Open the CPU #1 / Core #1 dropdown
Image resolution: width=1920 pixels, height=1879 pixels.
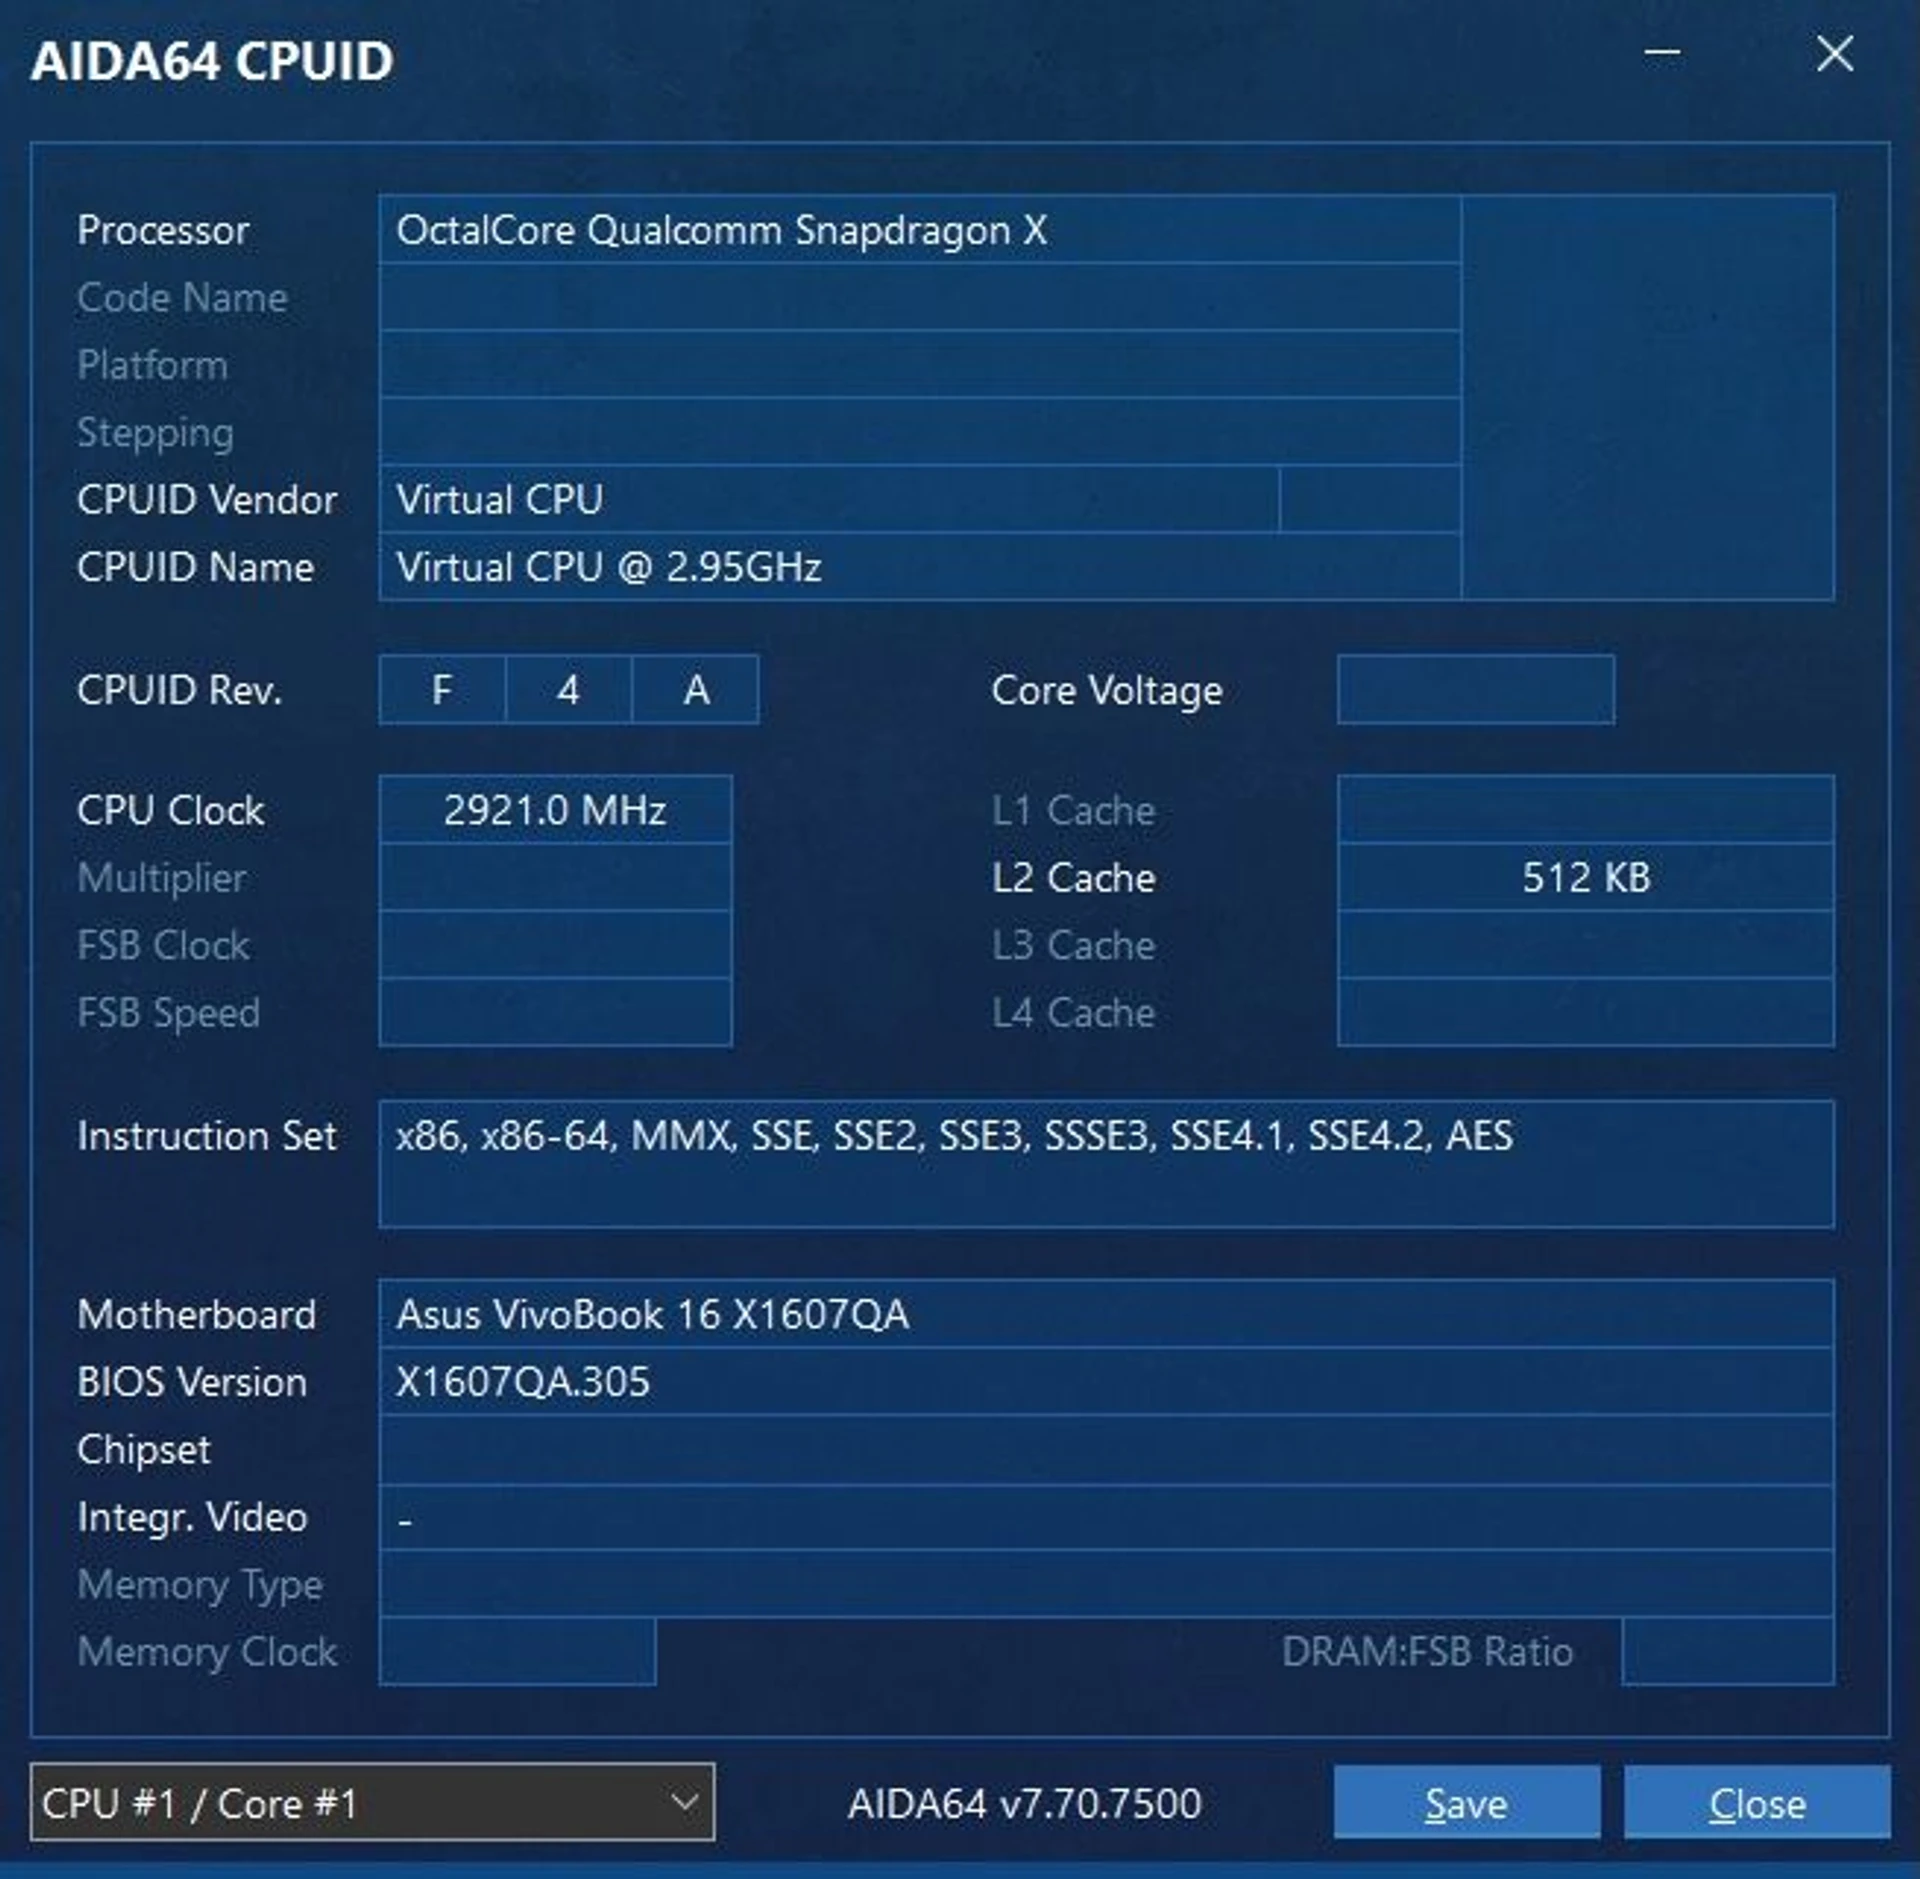[372, 1802]
